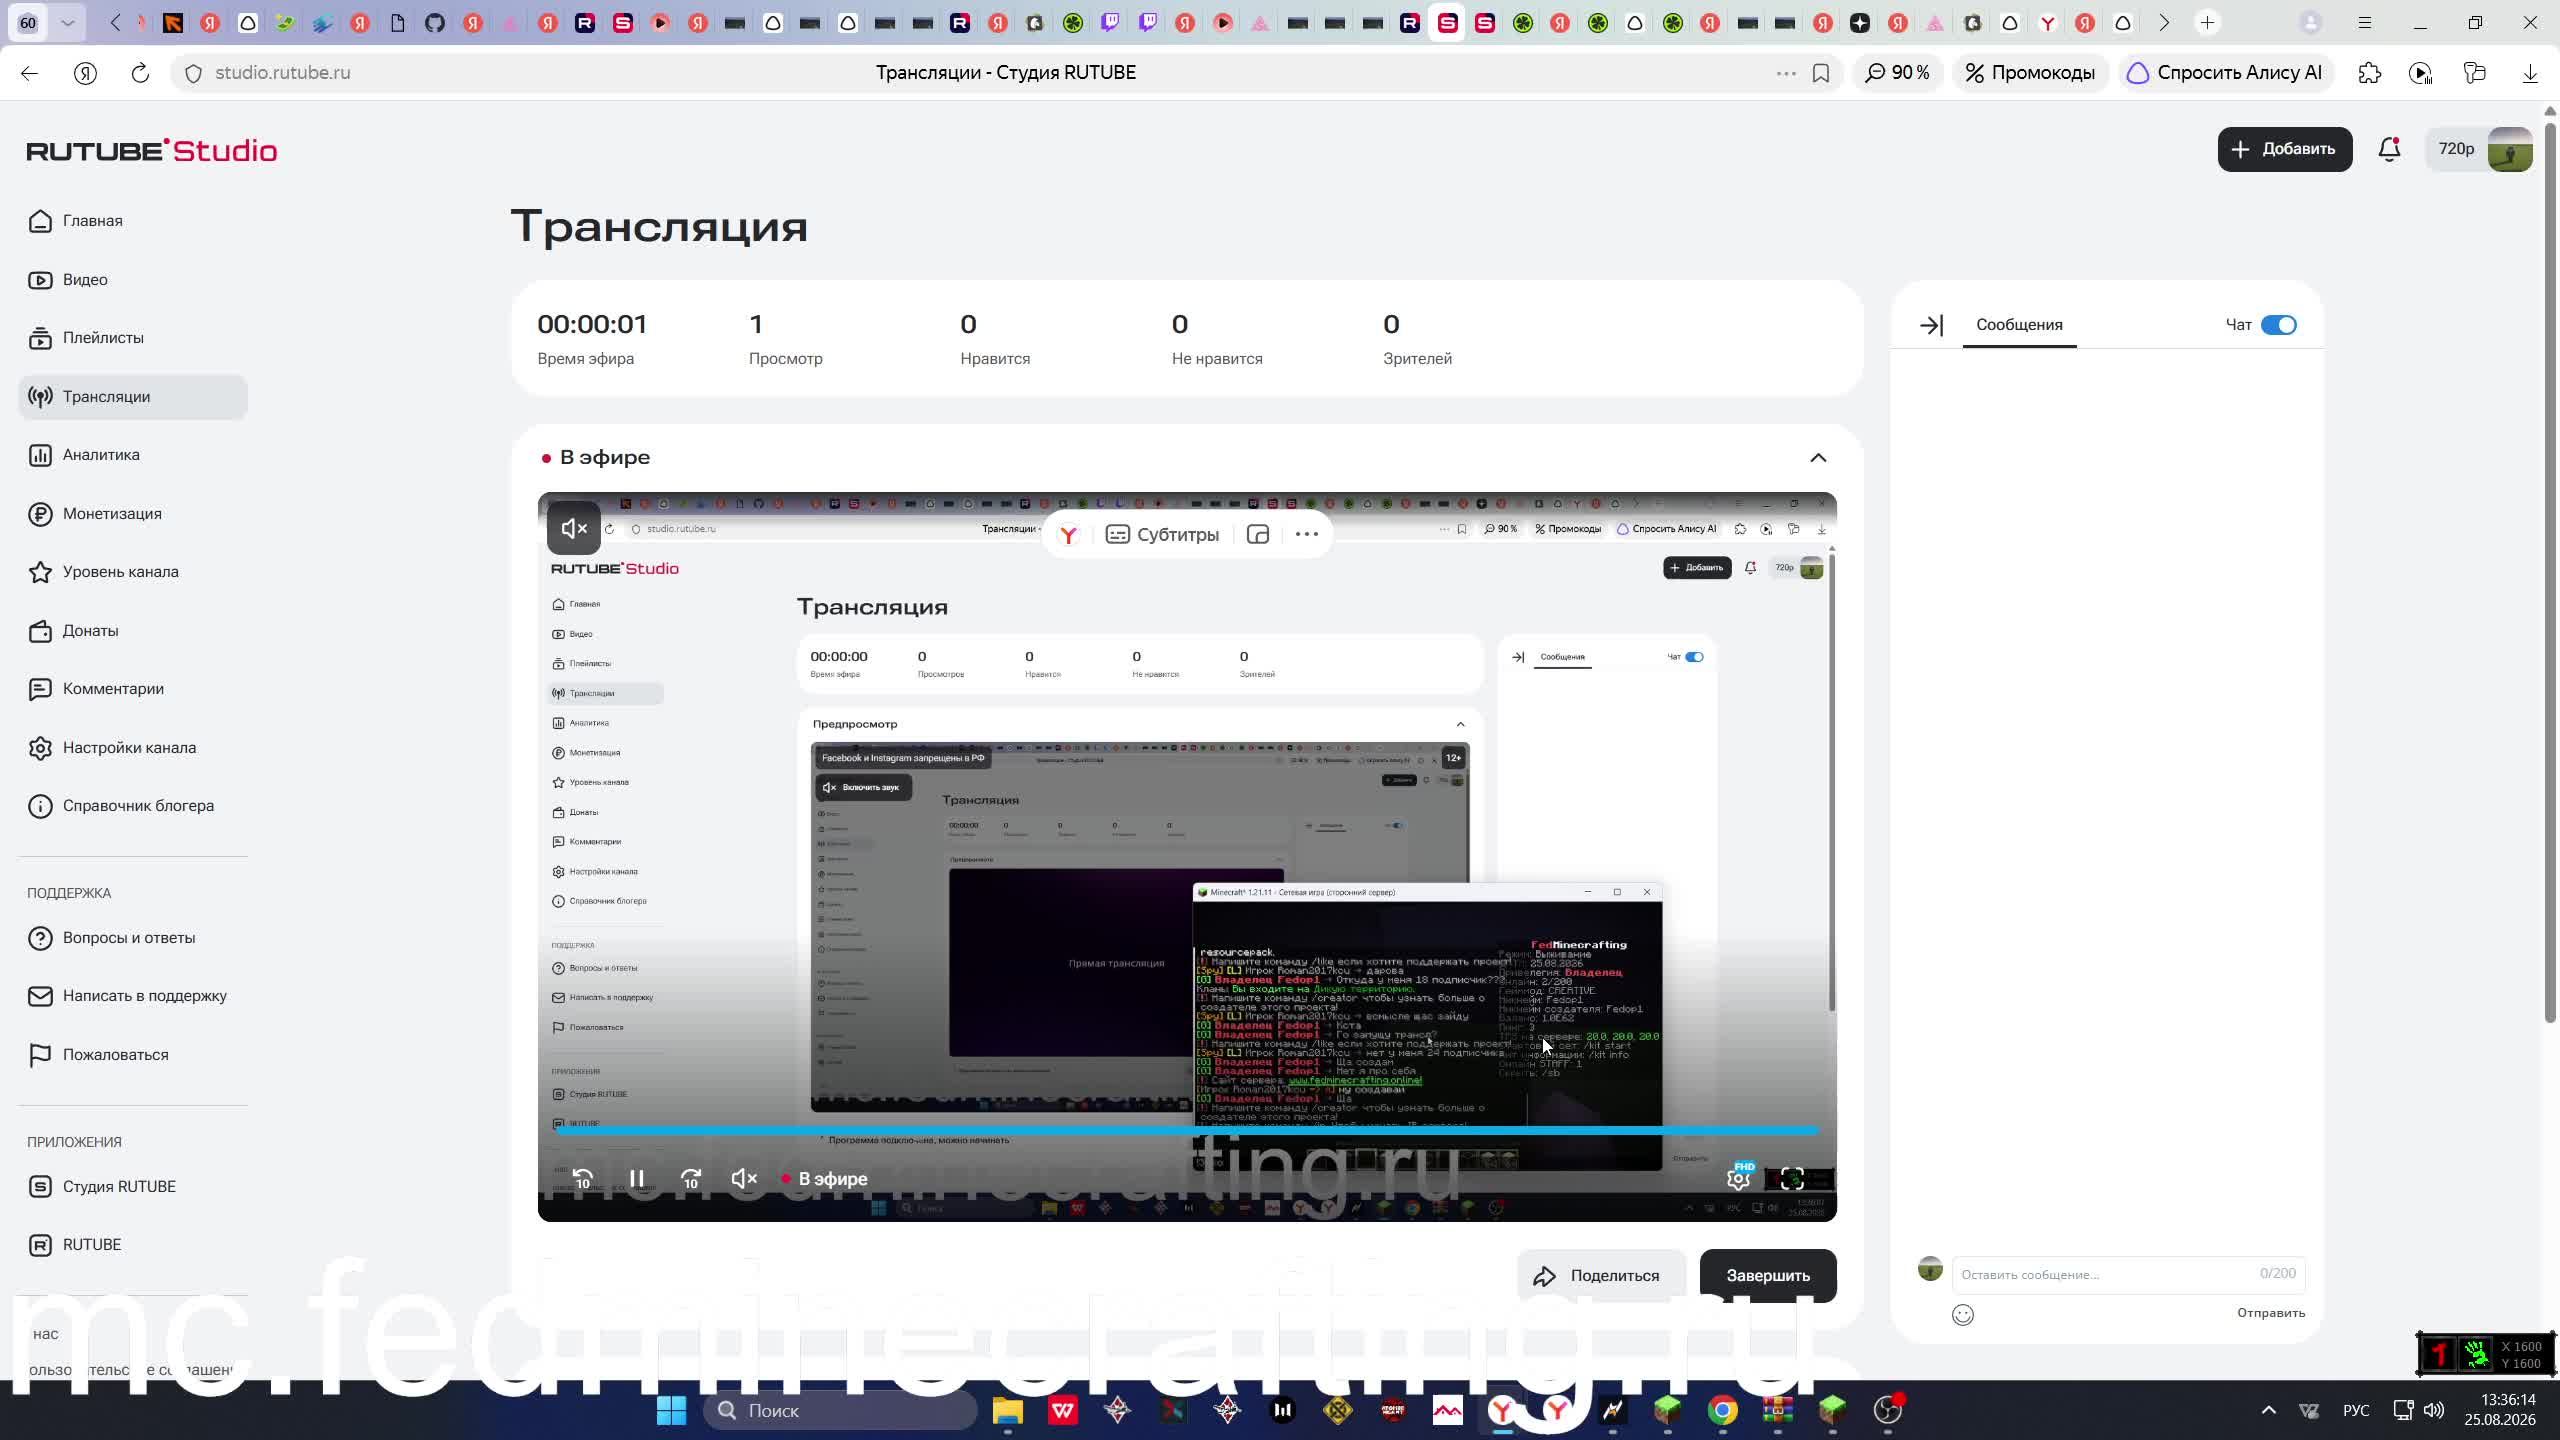Image resolution: width=2560 pixels, height=1440 pixels.
Task: Open the browser extensions icon
Action: point(2370,73)
